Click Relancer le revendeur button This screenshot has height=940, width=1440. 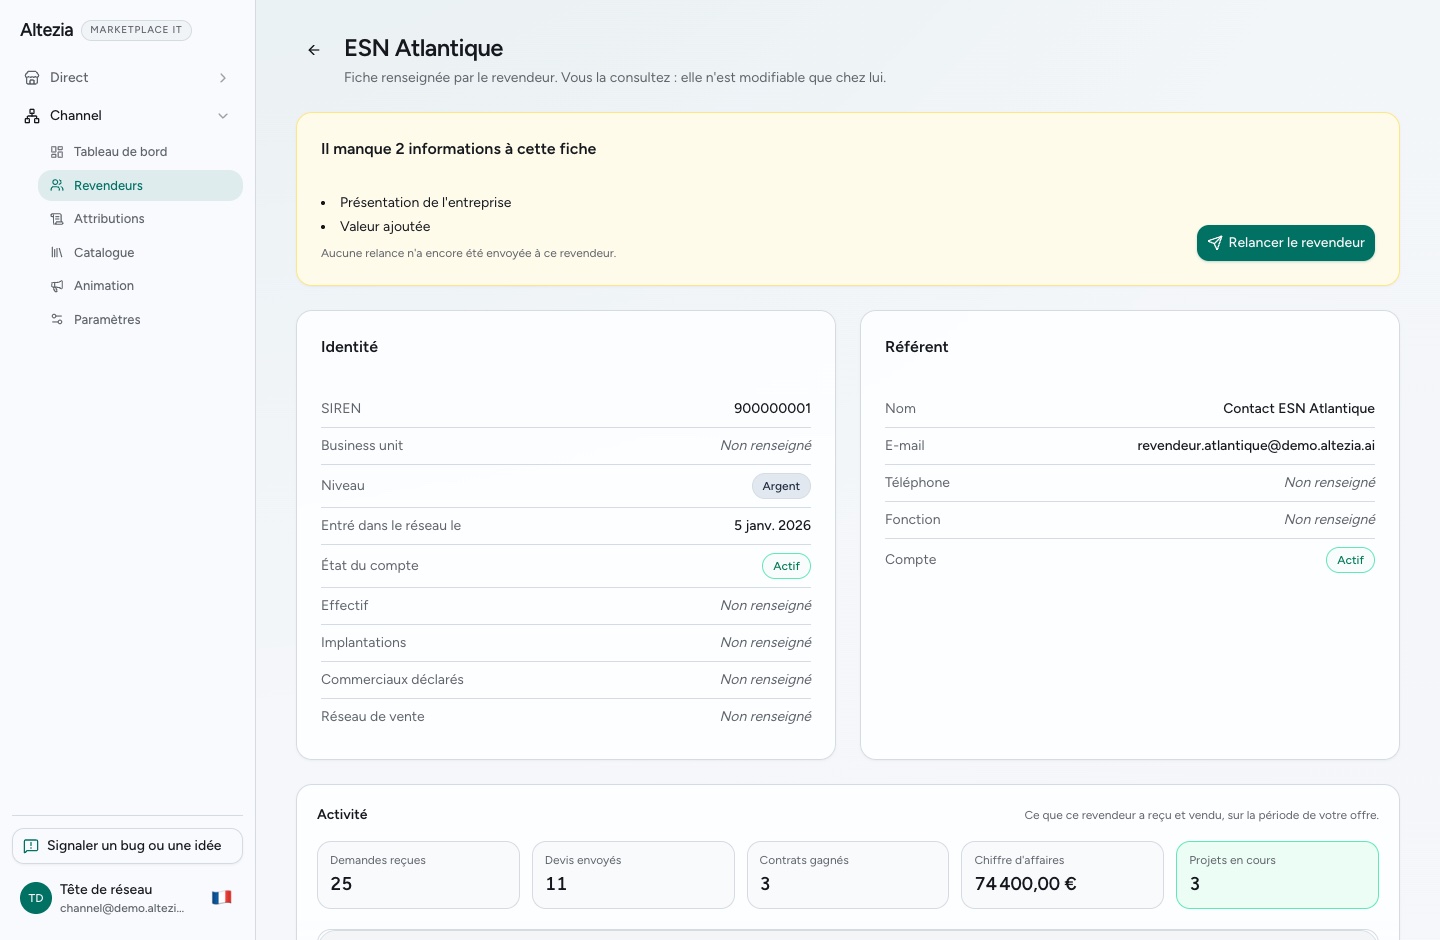pos(1286,243)
